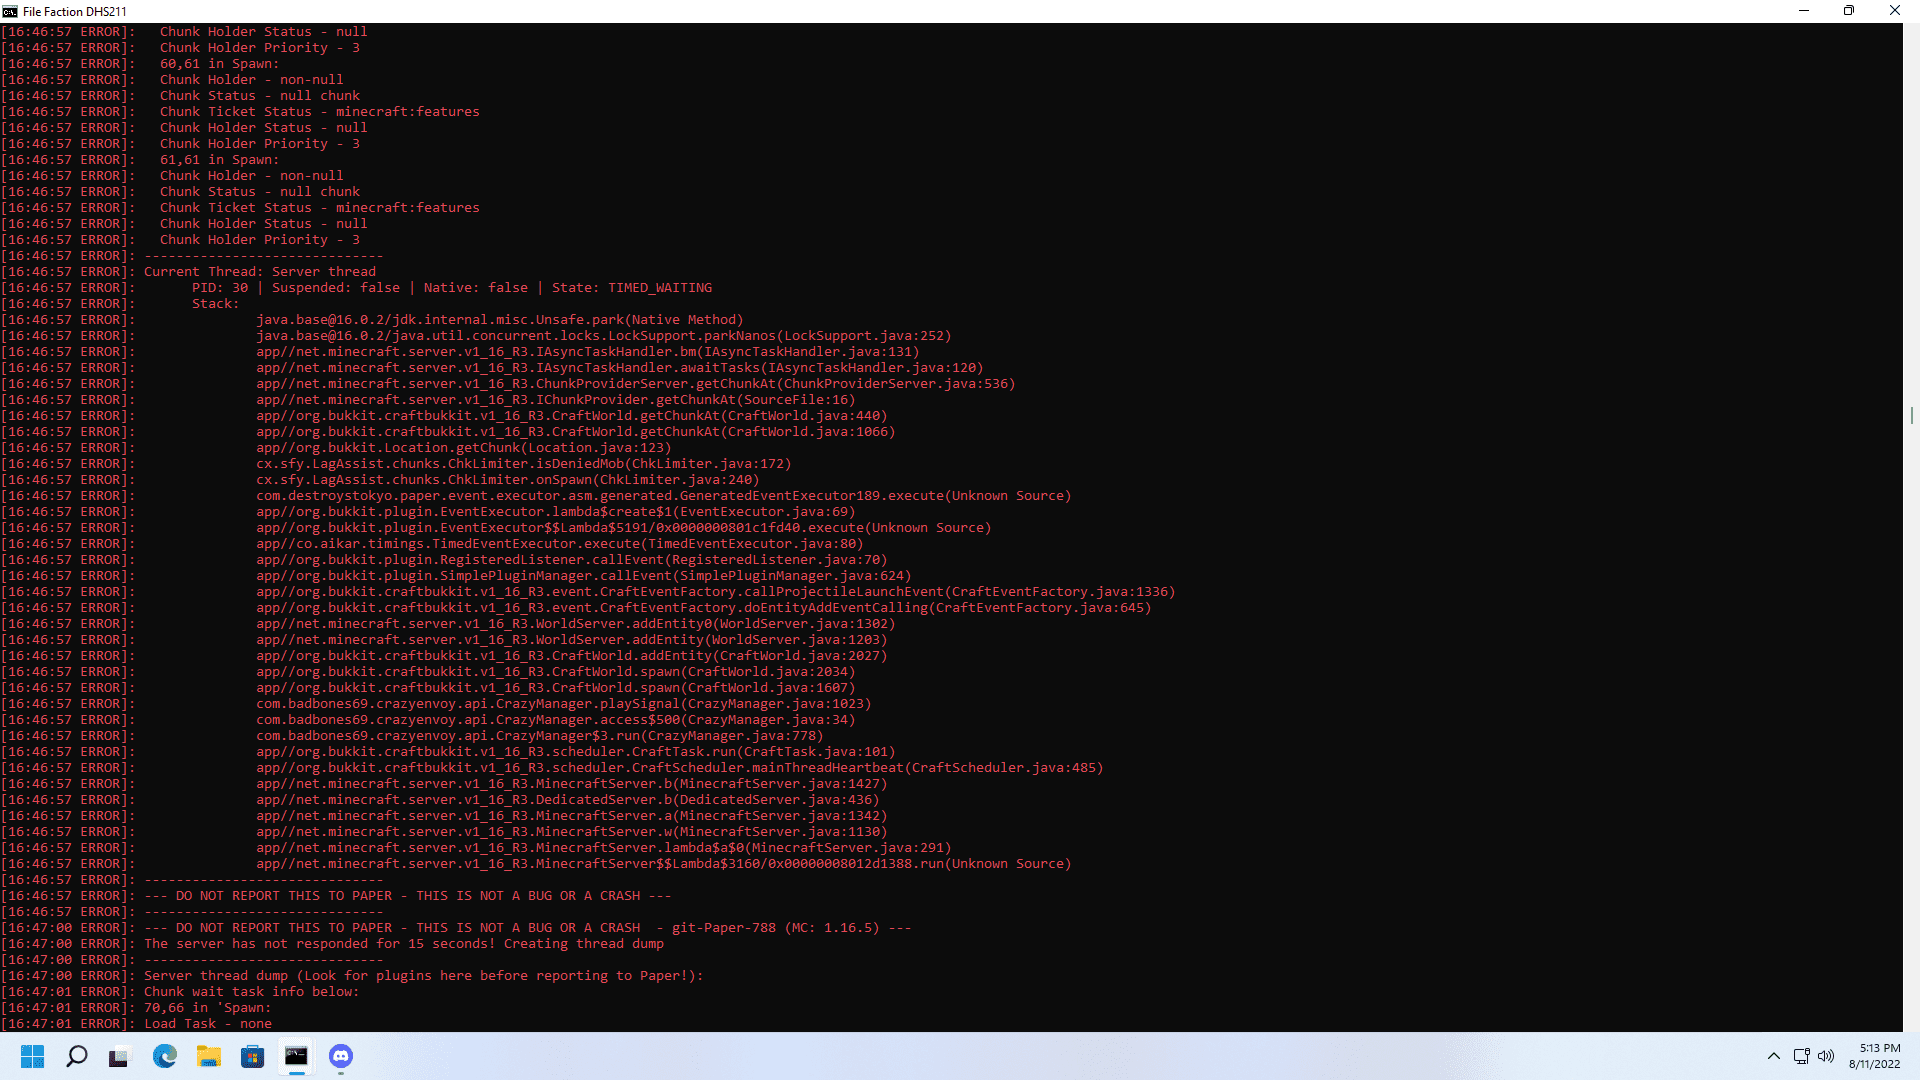Viewport: 1920px width, 1080px height.
Task: Open Microsoft Store from the taskbar
Action: point(253,1056)
